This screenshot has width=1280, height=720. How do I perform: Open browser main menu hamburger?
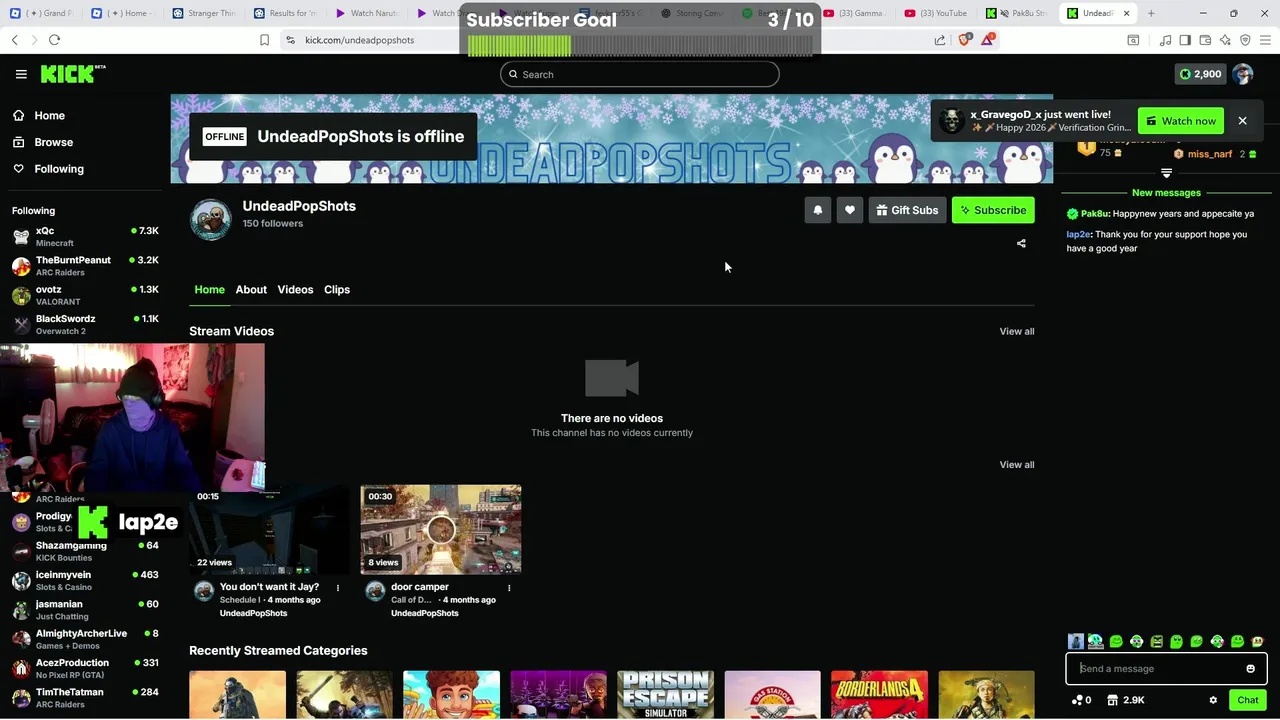(x=1265, y=40)
